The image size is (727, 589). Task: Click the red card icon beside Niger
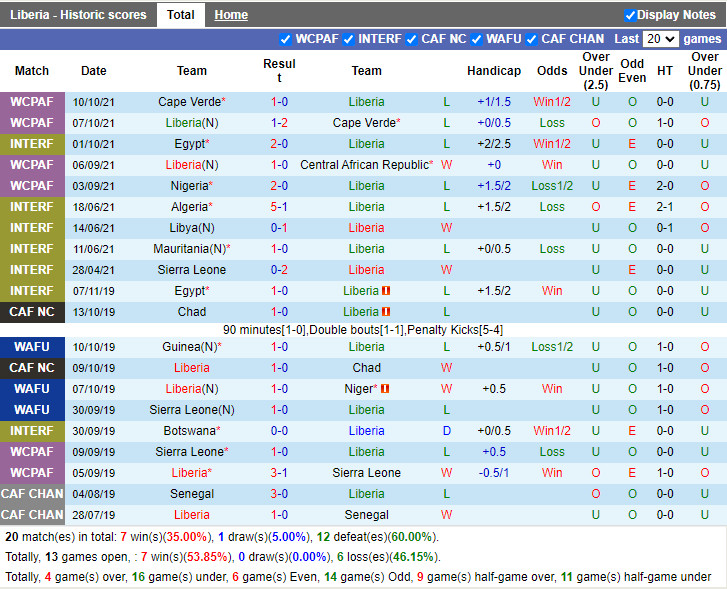(x=385, y=389)
